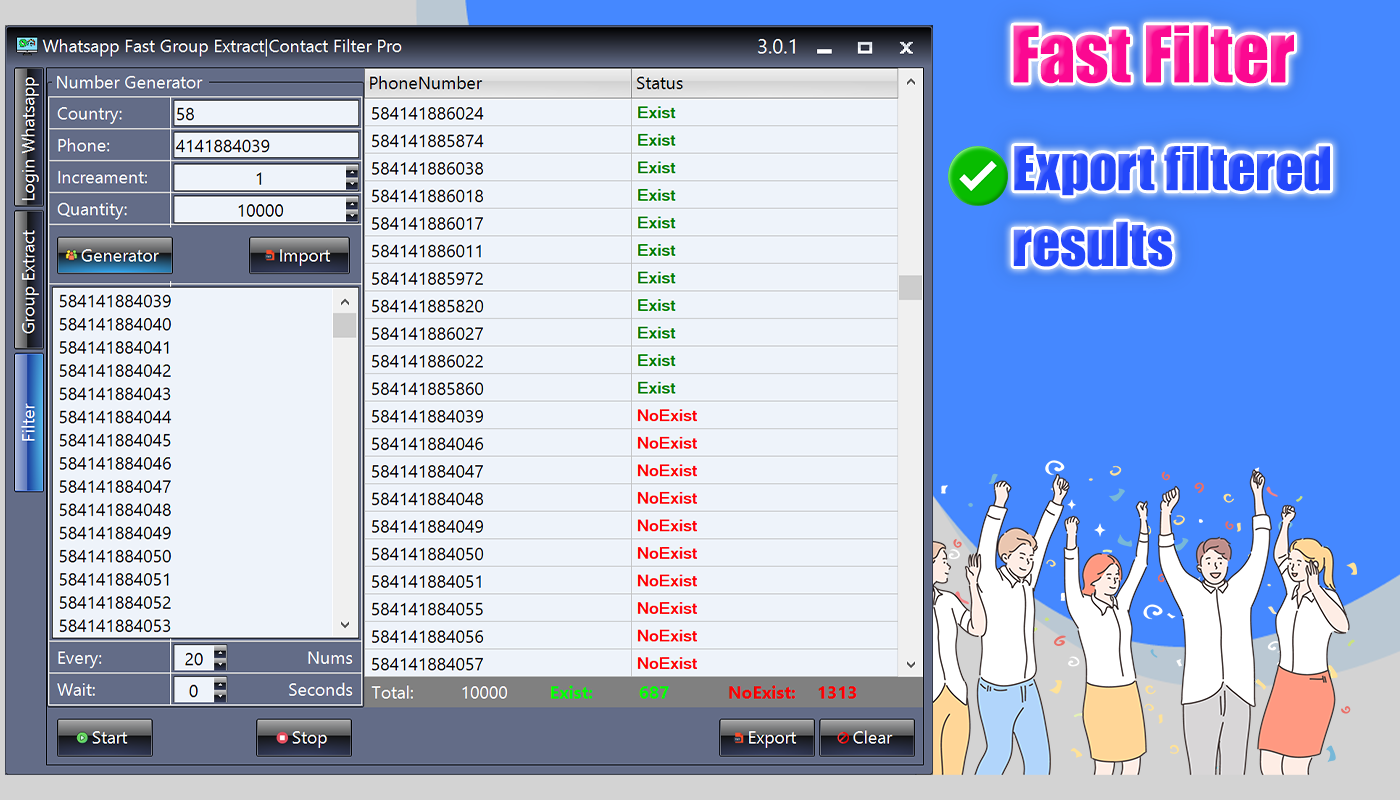The width and height of the screenshot is (1400, 800).
Task: Decrease the Increament stepper value
Action: point(352,184)
